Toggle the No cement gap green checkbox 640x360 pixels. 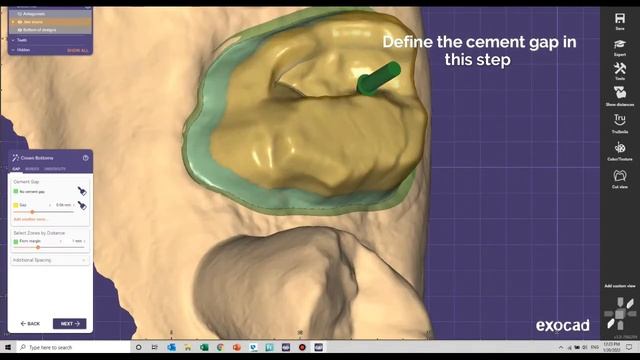click(x=16, y=191)
